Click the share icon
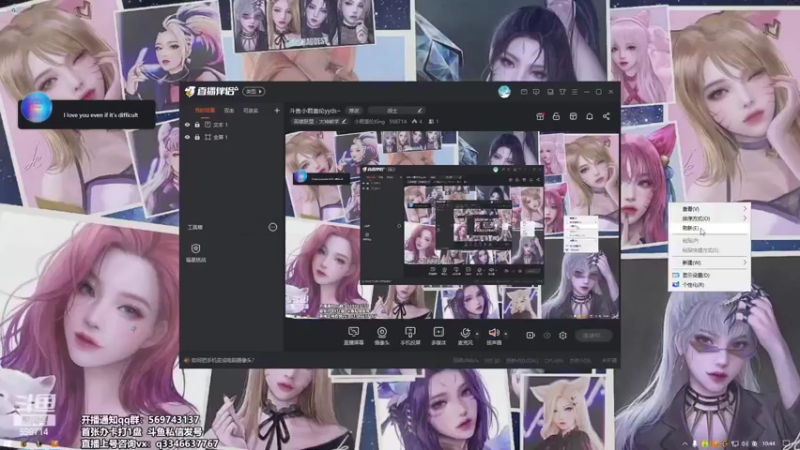 (606, 116)
